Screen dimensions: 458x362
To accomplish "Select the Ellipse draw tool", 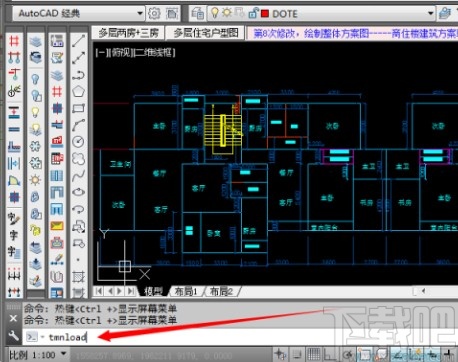I will 79,192.
